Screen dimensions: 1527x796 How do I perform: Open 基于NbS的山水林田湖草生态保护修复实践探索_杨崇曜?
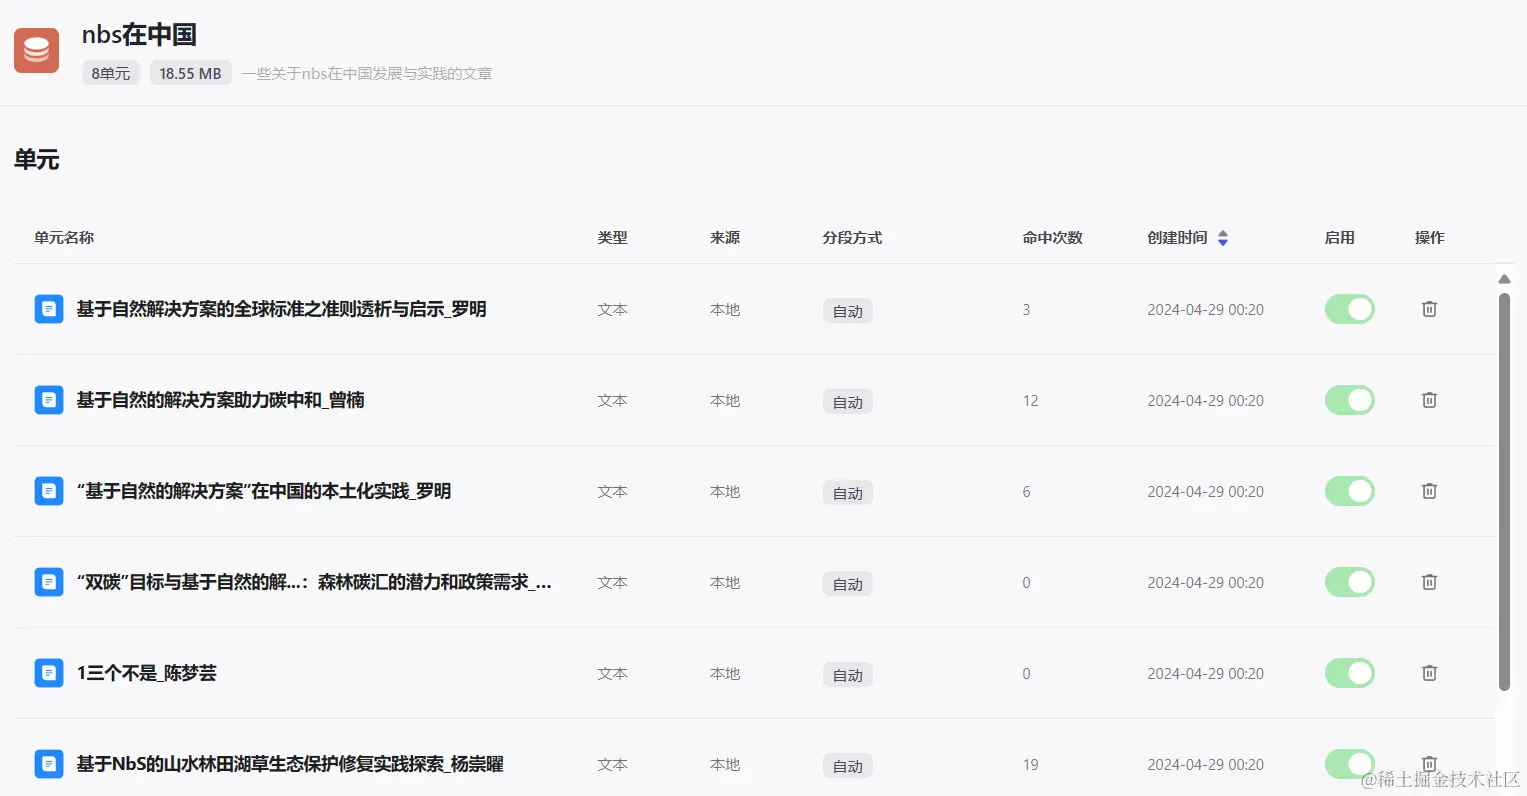click(x=290, y=764)
